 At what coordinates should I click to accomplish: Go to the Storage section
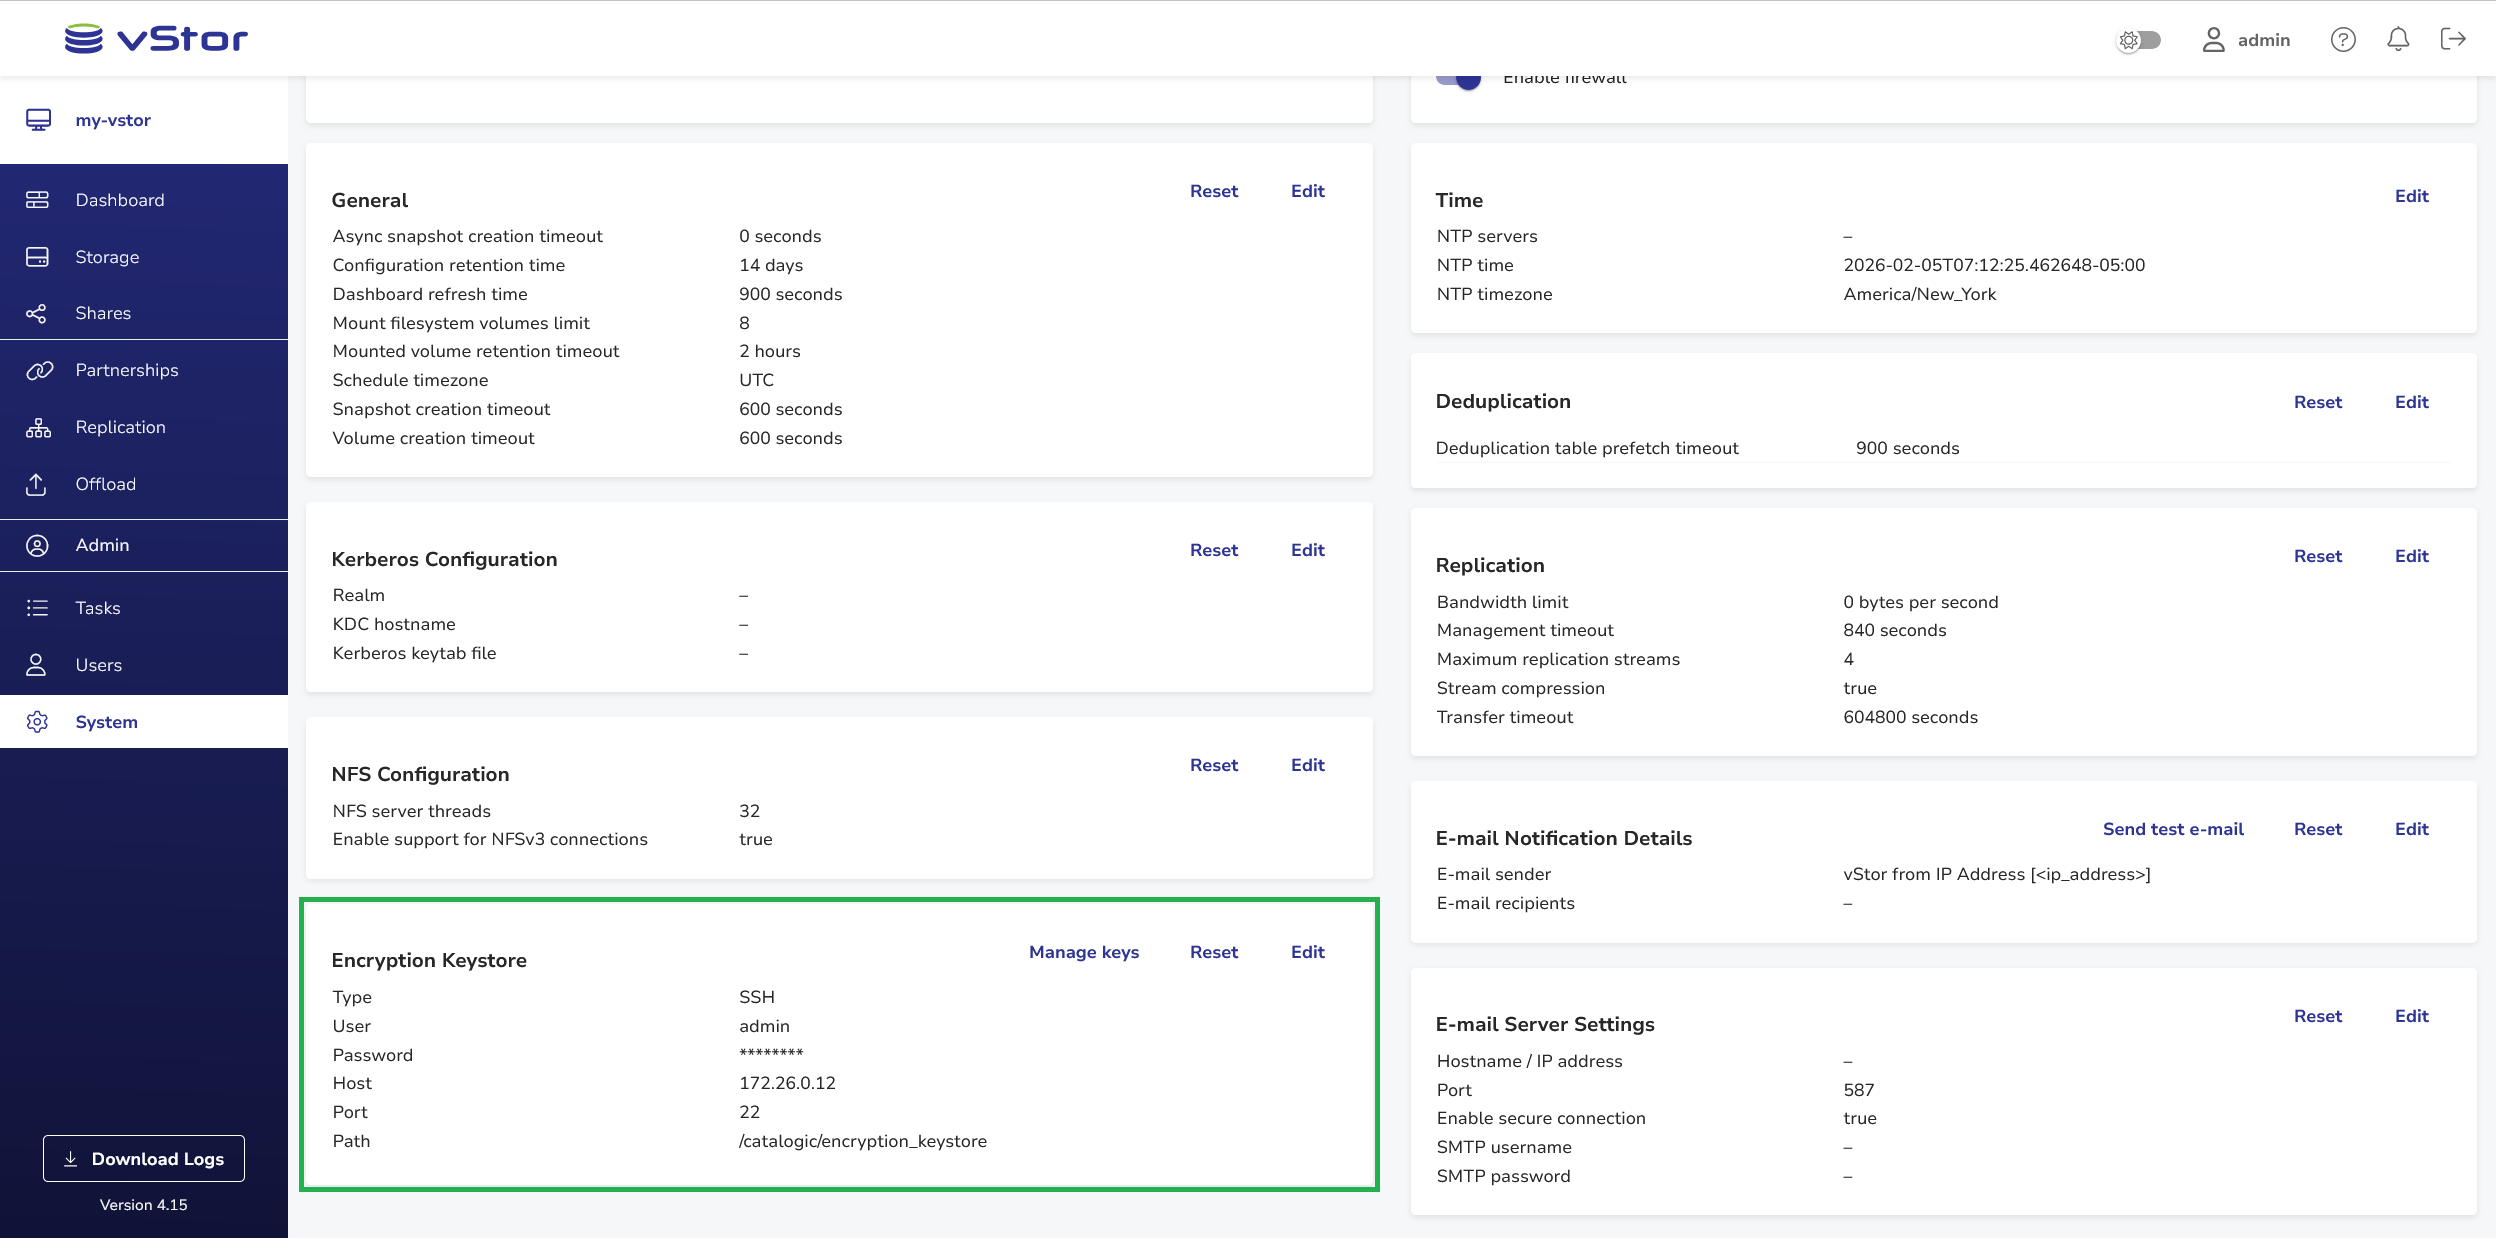(x=107, y=257)
